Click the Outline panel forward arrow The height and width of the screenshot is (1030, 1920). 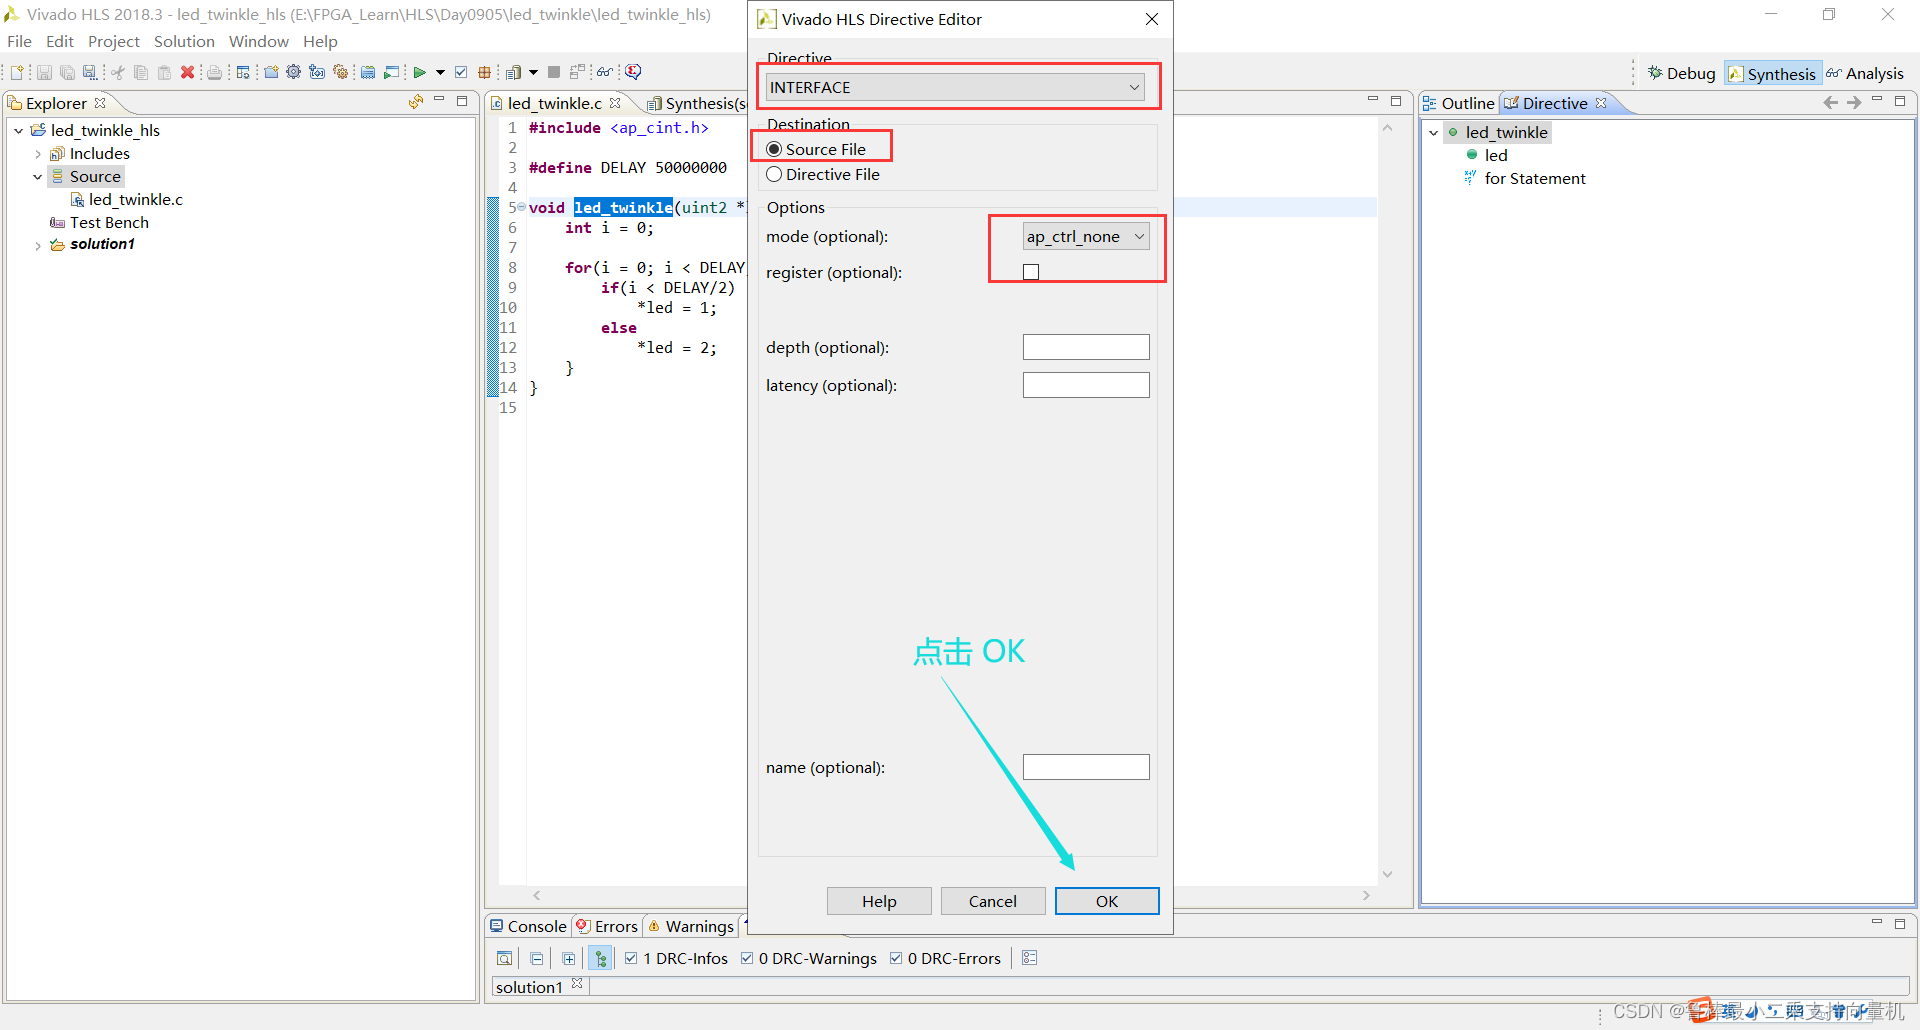[x=1854, y=102]
